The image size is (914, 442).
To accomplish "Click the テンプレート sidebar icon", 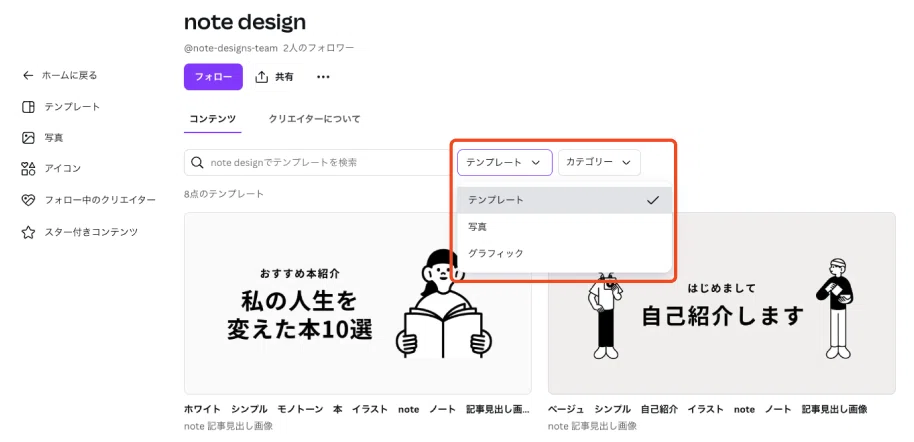I will [x=28, y=107].
